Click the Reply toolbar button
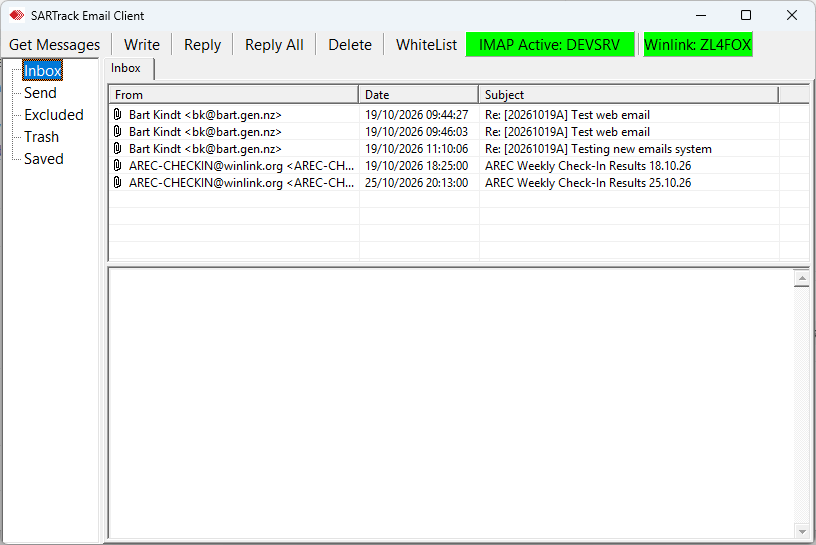This screenshot has width=816, height=545. pos(202,45)
